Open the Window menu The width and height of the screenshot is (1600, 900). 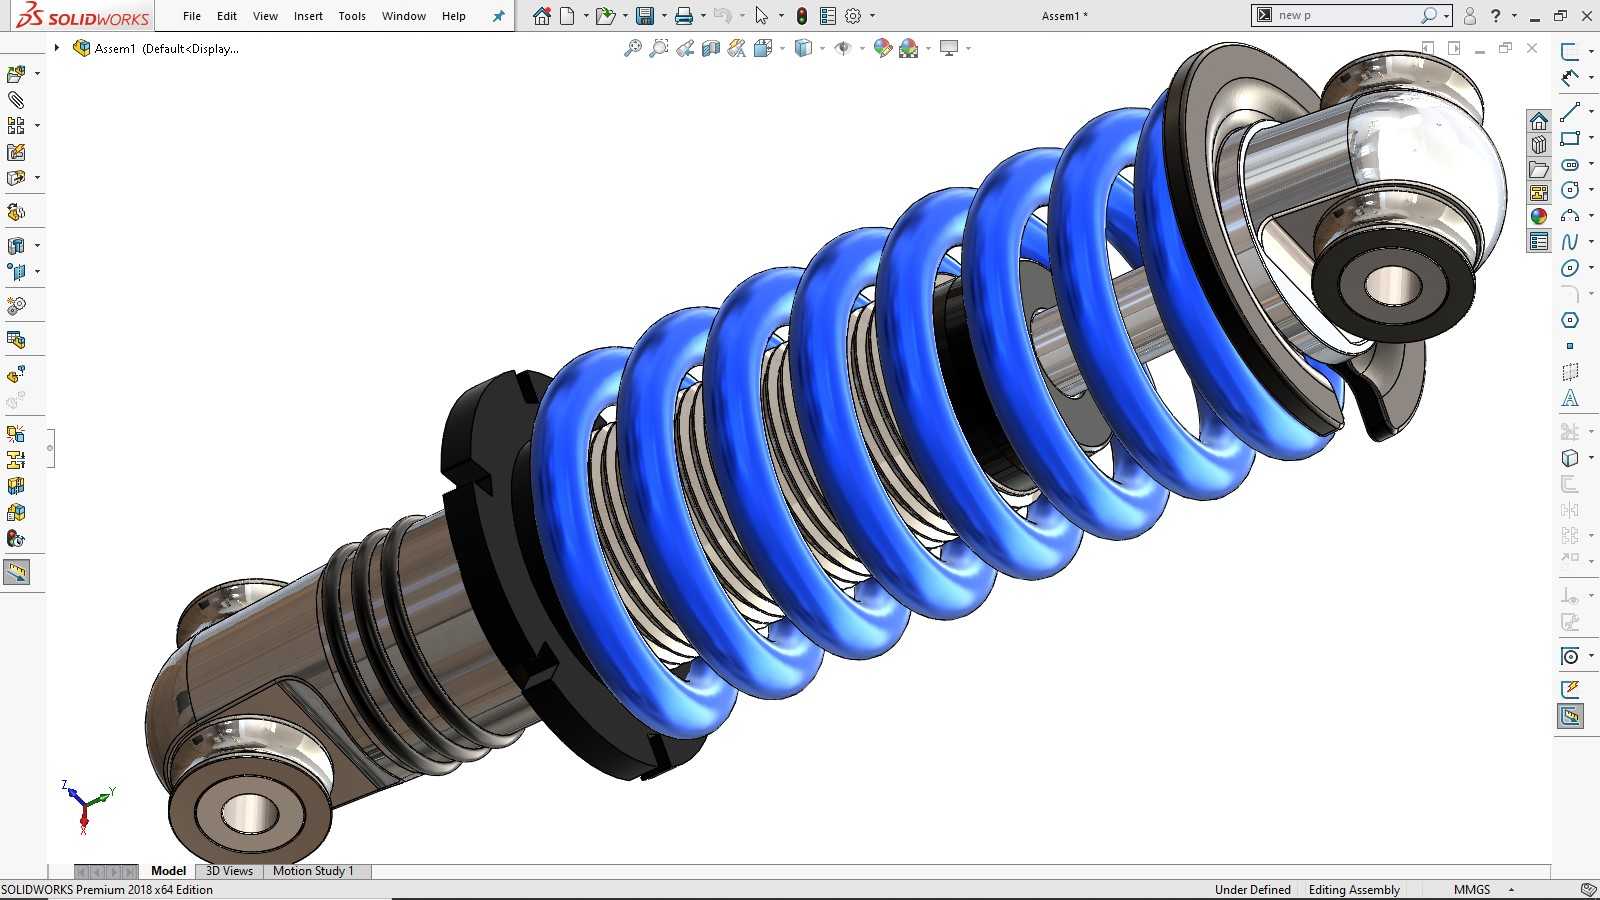[x=404, y=16]
